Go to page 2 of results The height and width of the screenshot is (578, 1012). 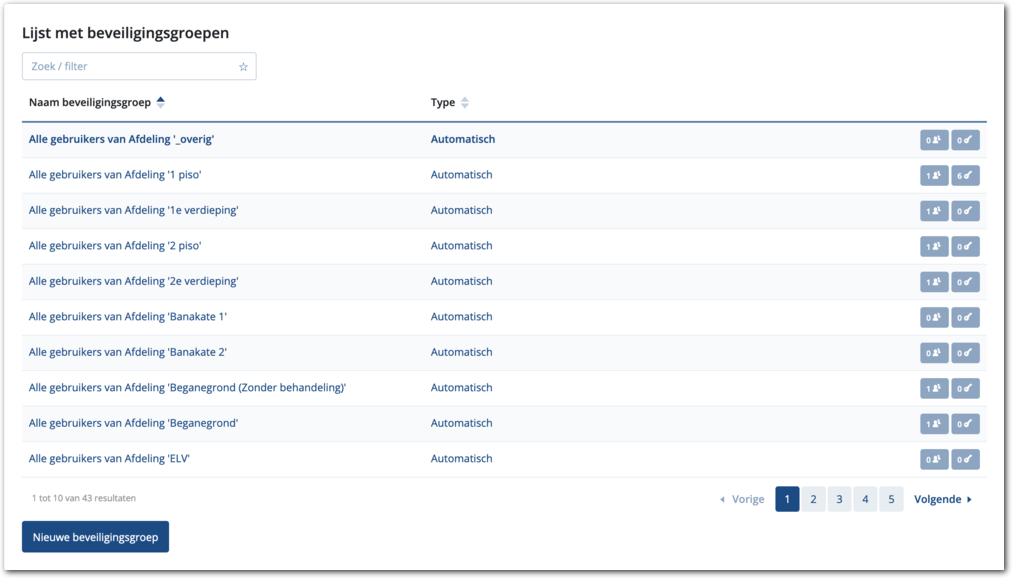point(813,499)
